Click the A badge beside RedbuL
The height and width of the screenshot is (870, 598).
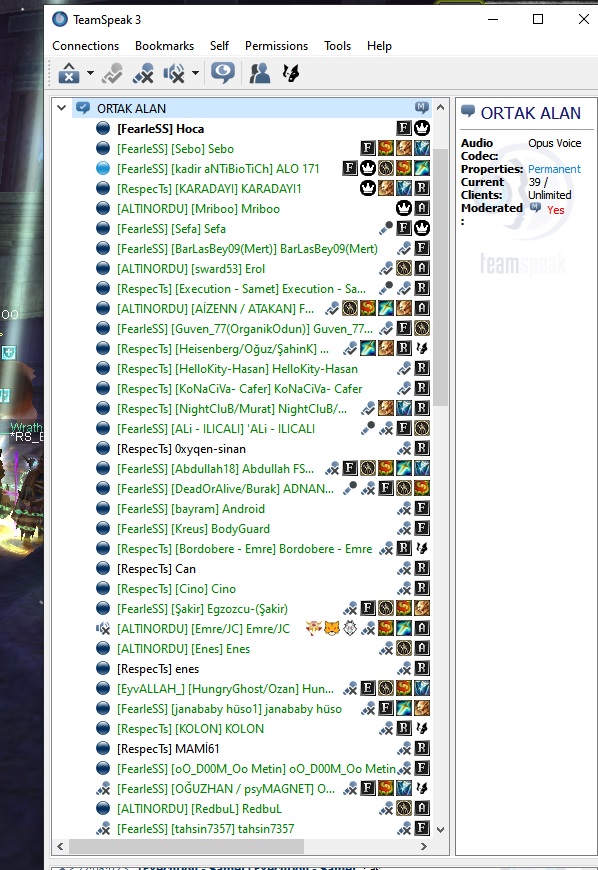tap(422, 807)
